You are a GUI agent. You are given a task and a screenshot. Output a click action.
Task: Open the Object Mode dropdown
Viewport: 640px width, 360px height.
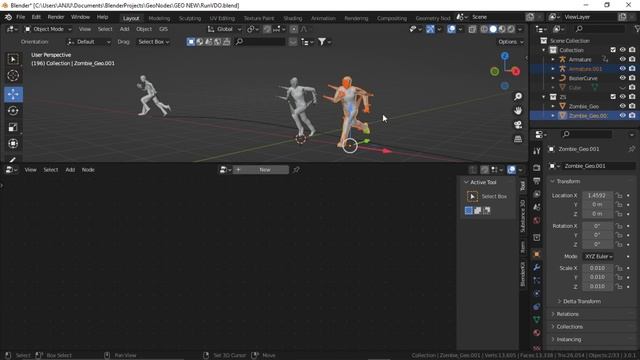pyautogui.click(x=48, y=29)
